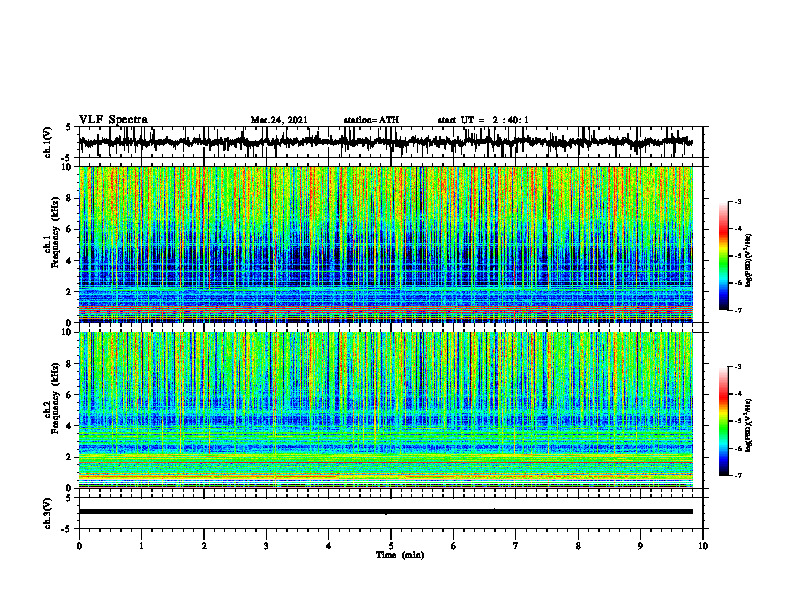The image size is (792, 612).
Task: Click the ch.1 spectrogram color scale bar
Action: [724, 256]
